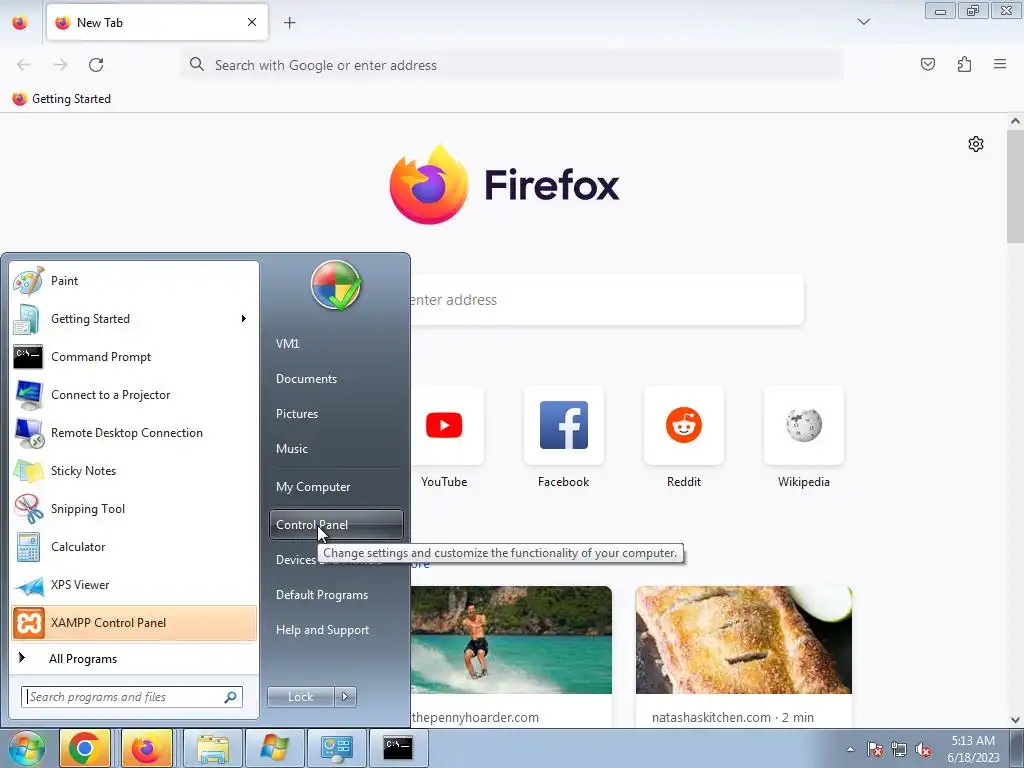Open Calculator from Start menu

134,547
